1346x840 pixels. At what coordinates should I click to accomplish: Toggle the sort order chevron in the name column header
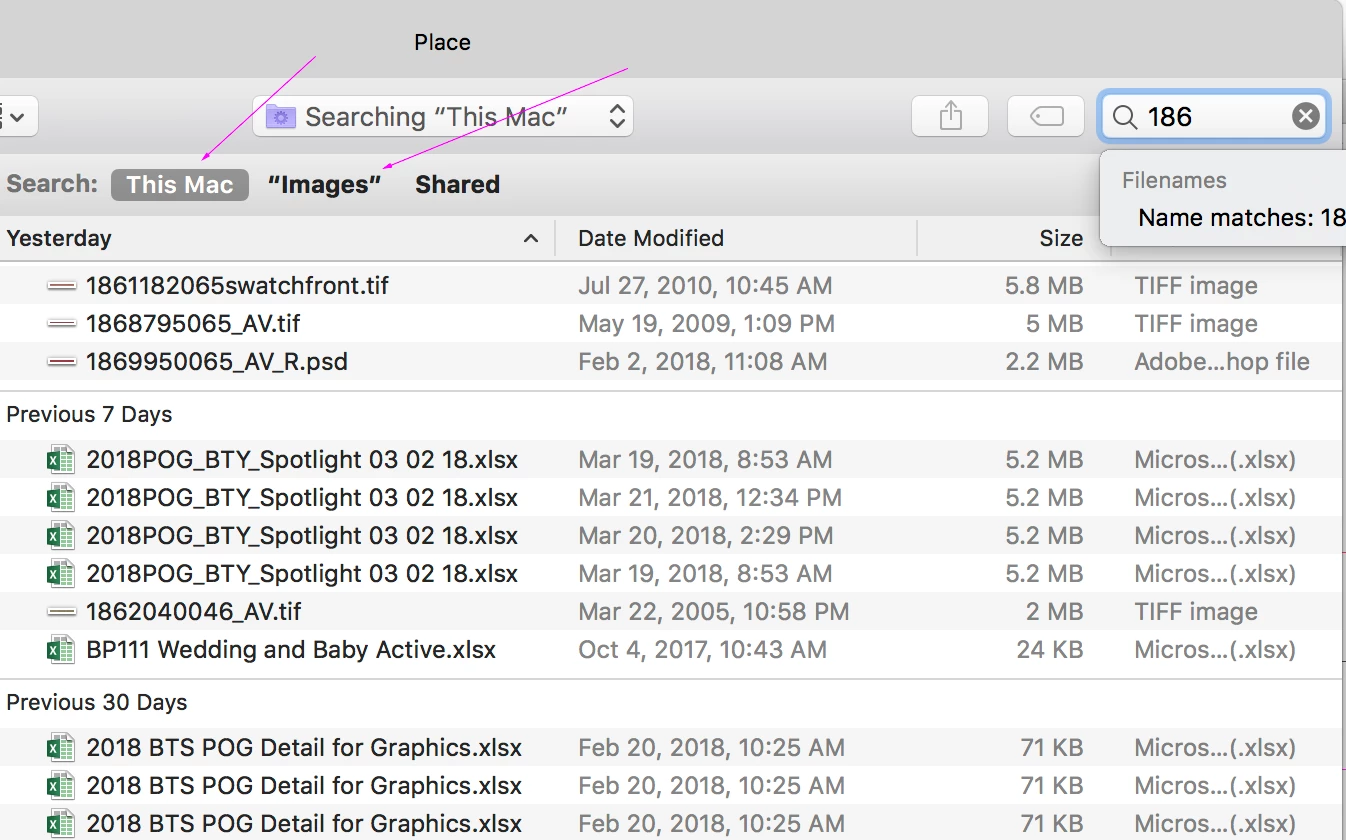(x=531, y=238)
